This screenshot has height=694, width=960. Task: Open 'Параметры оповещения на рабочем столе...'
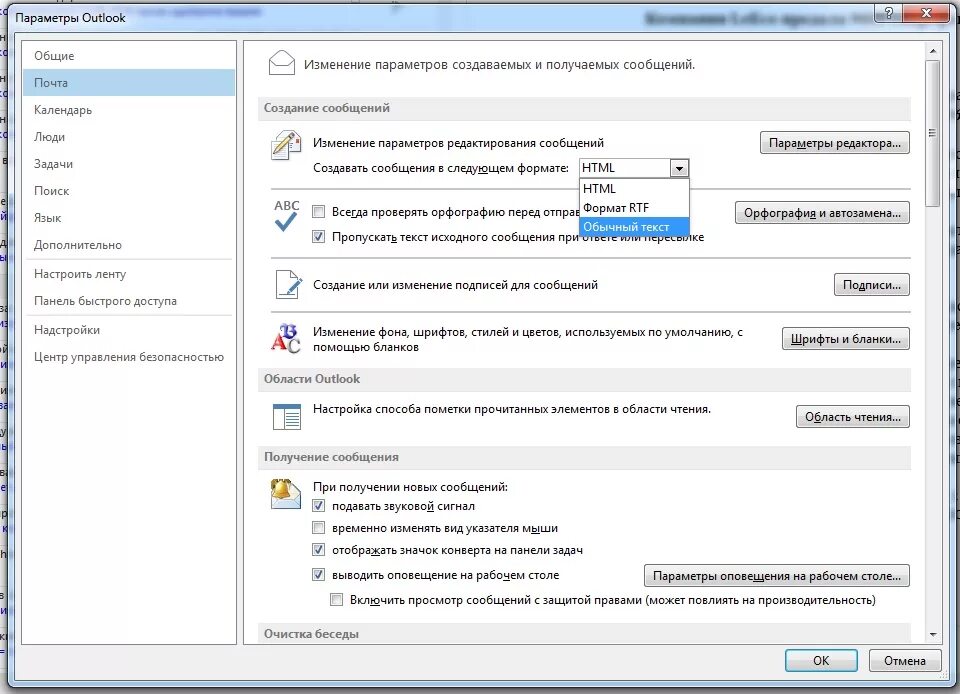coord(776,575)
